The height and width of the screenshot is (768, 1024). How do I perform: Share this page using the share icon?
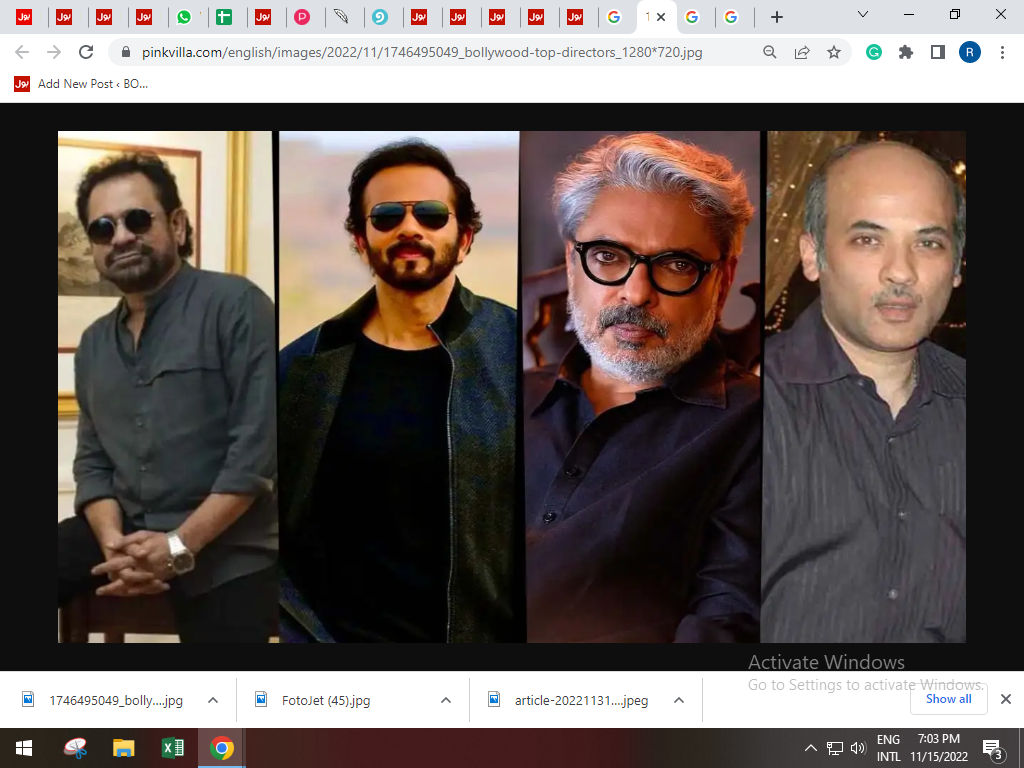tap(801, 52)
